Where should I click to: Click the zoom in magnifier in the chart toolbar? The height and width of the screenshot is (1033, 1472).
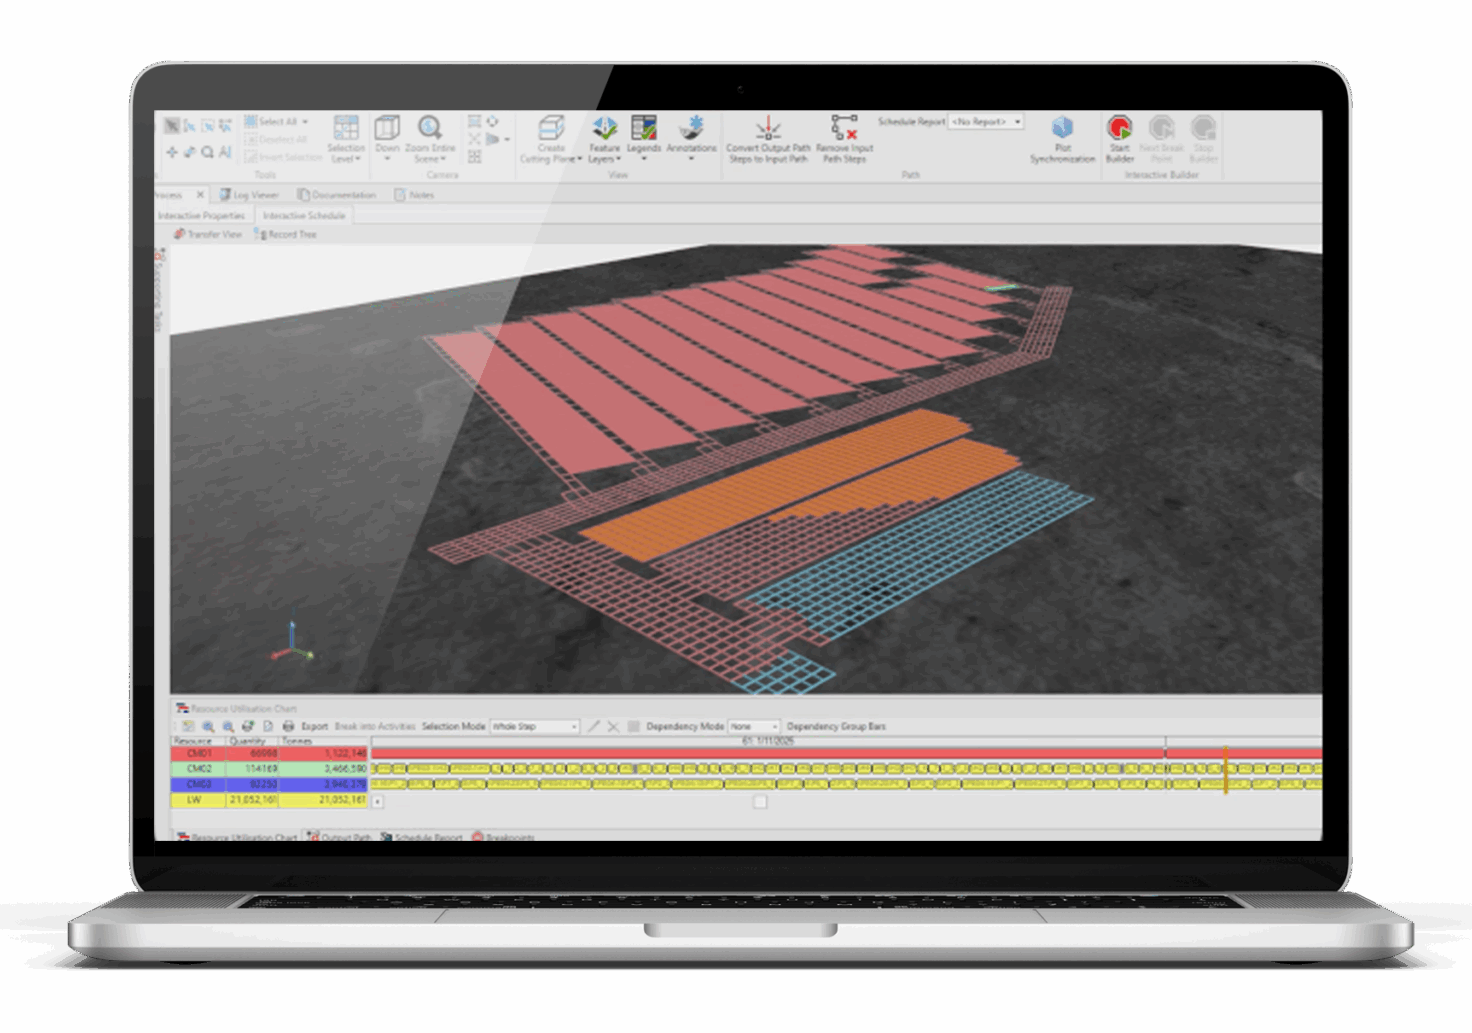[208, 727]
